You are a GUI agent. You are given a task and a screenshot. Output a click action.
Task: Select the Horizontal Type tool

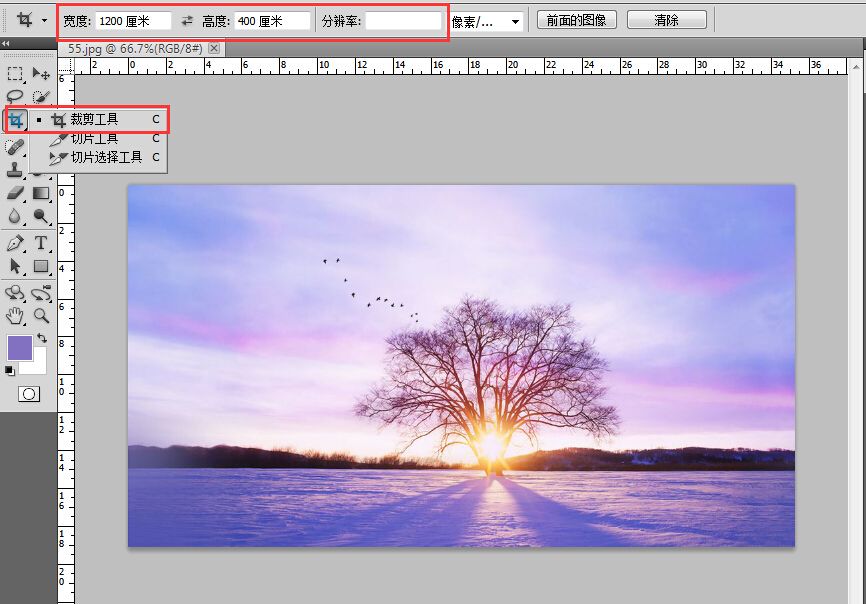click(x=41, y=243)
